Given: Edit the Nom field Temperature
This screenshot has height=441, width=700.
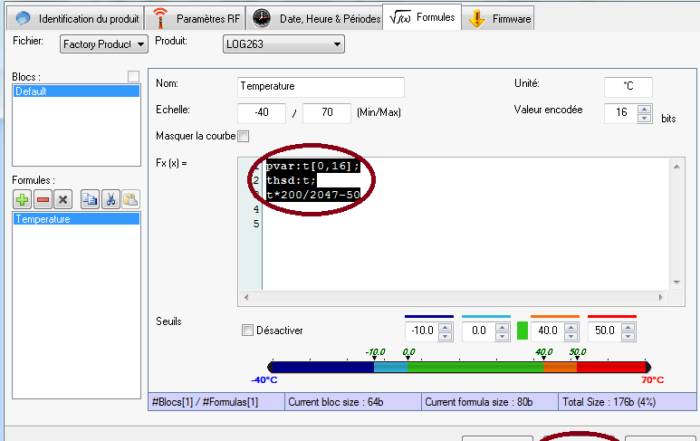Looking at the screenshot, I should 321,87.
